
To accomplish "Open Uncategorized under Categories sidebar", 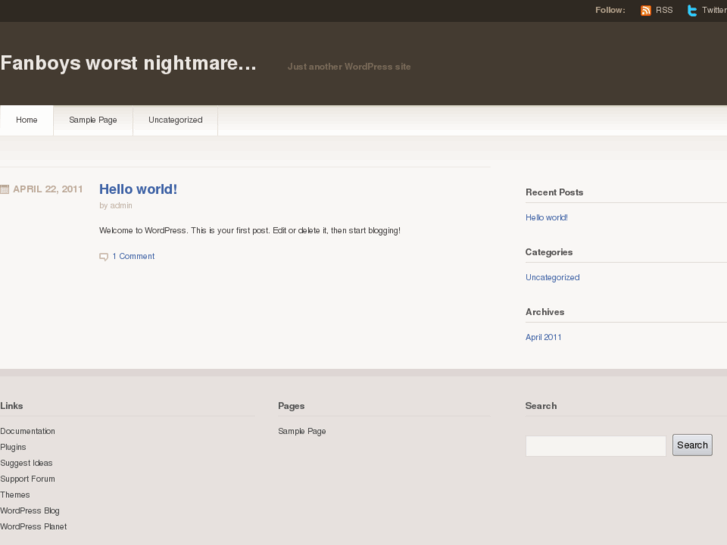I will (553, 277).
